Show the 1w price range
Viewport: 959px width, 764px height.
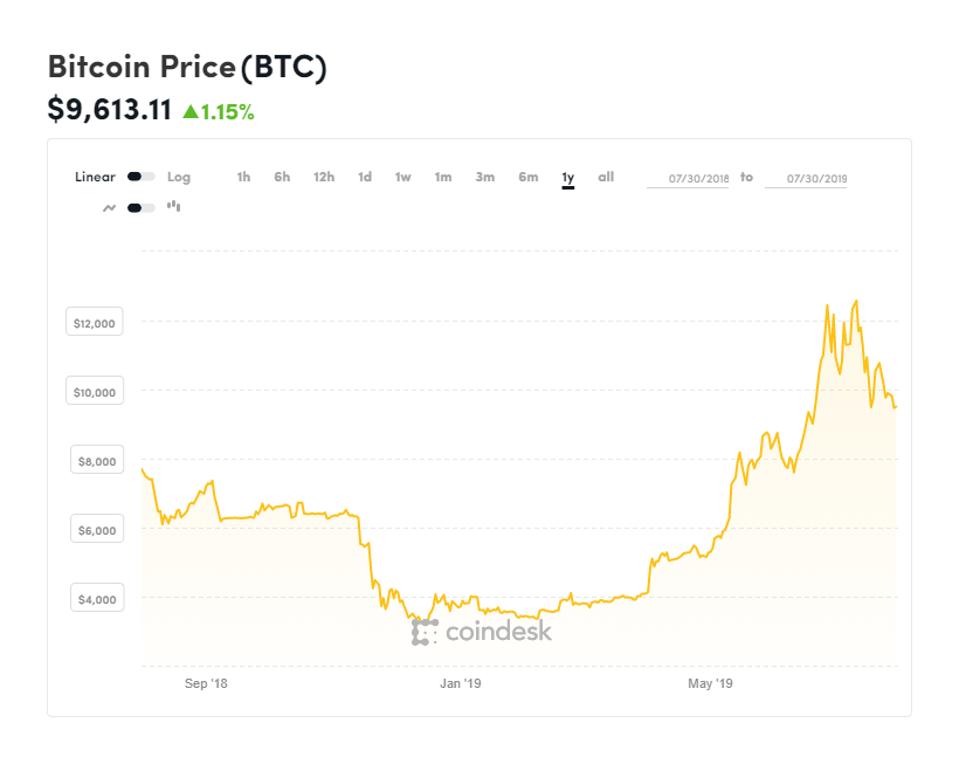tap(403, 177)
